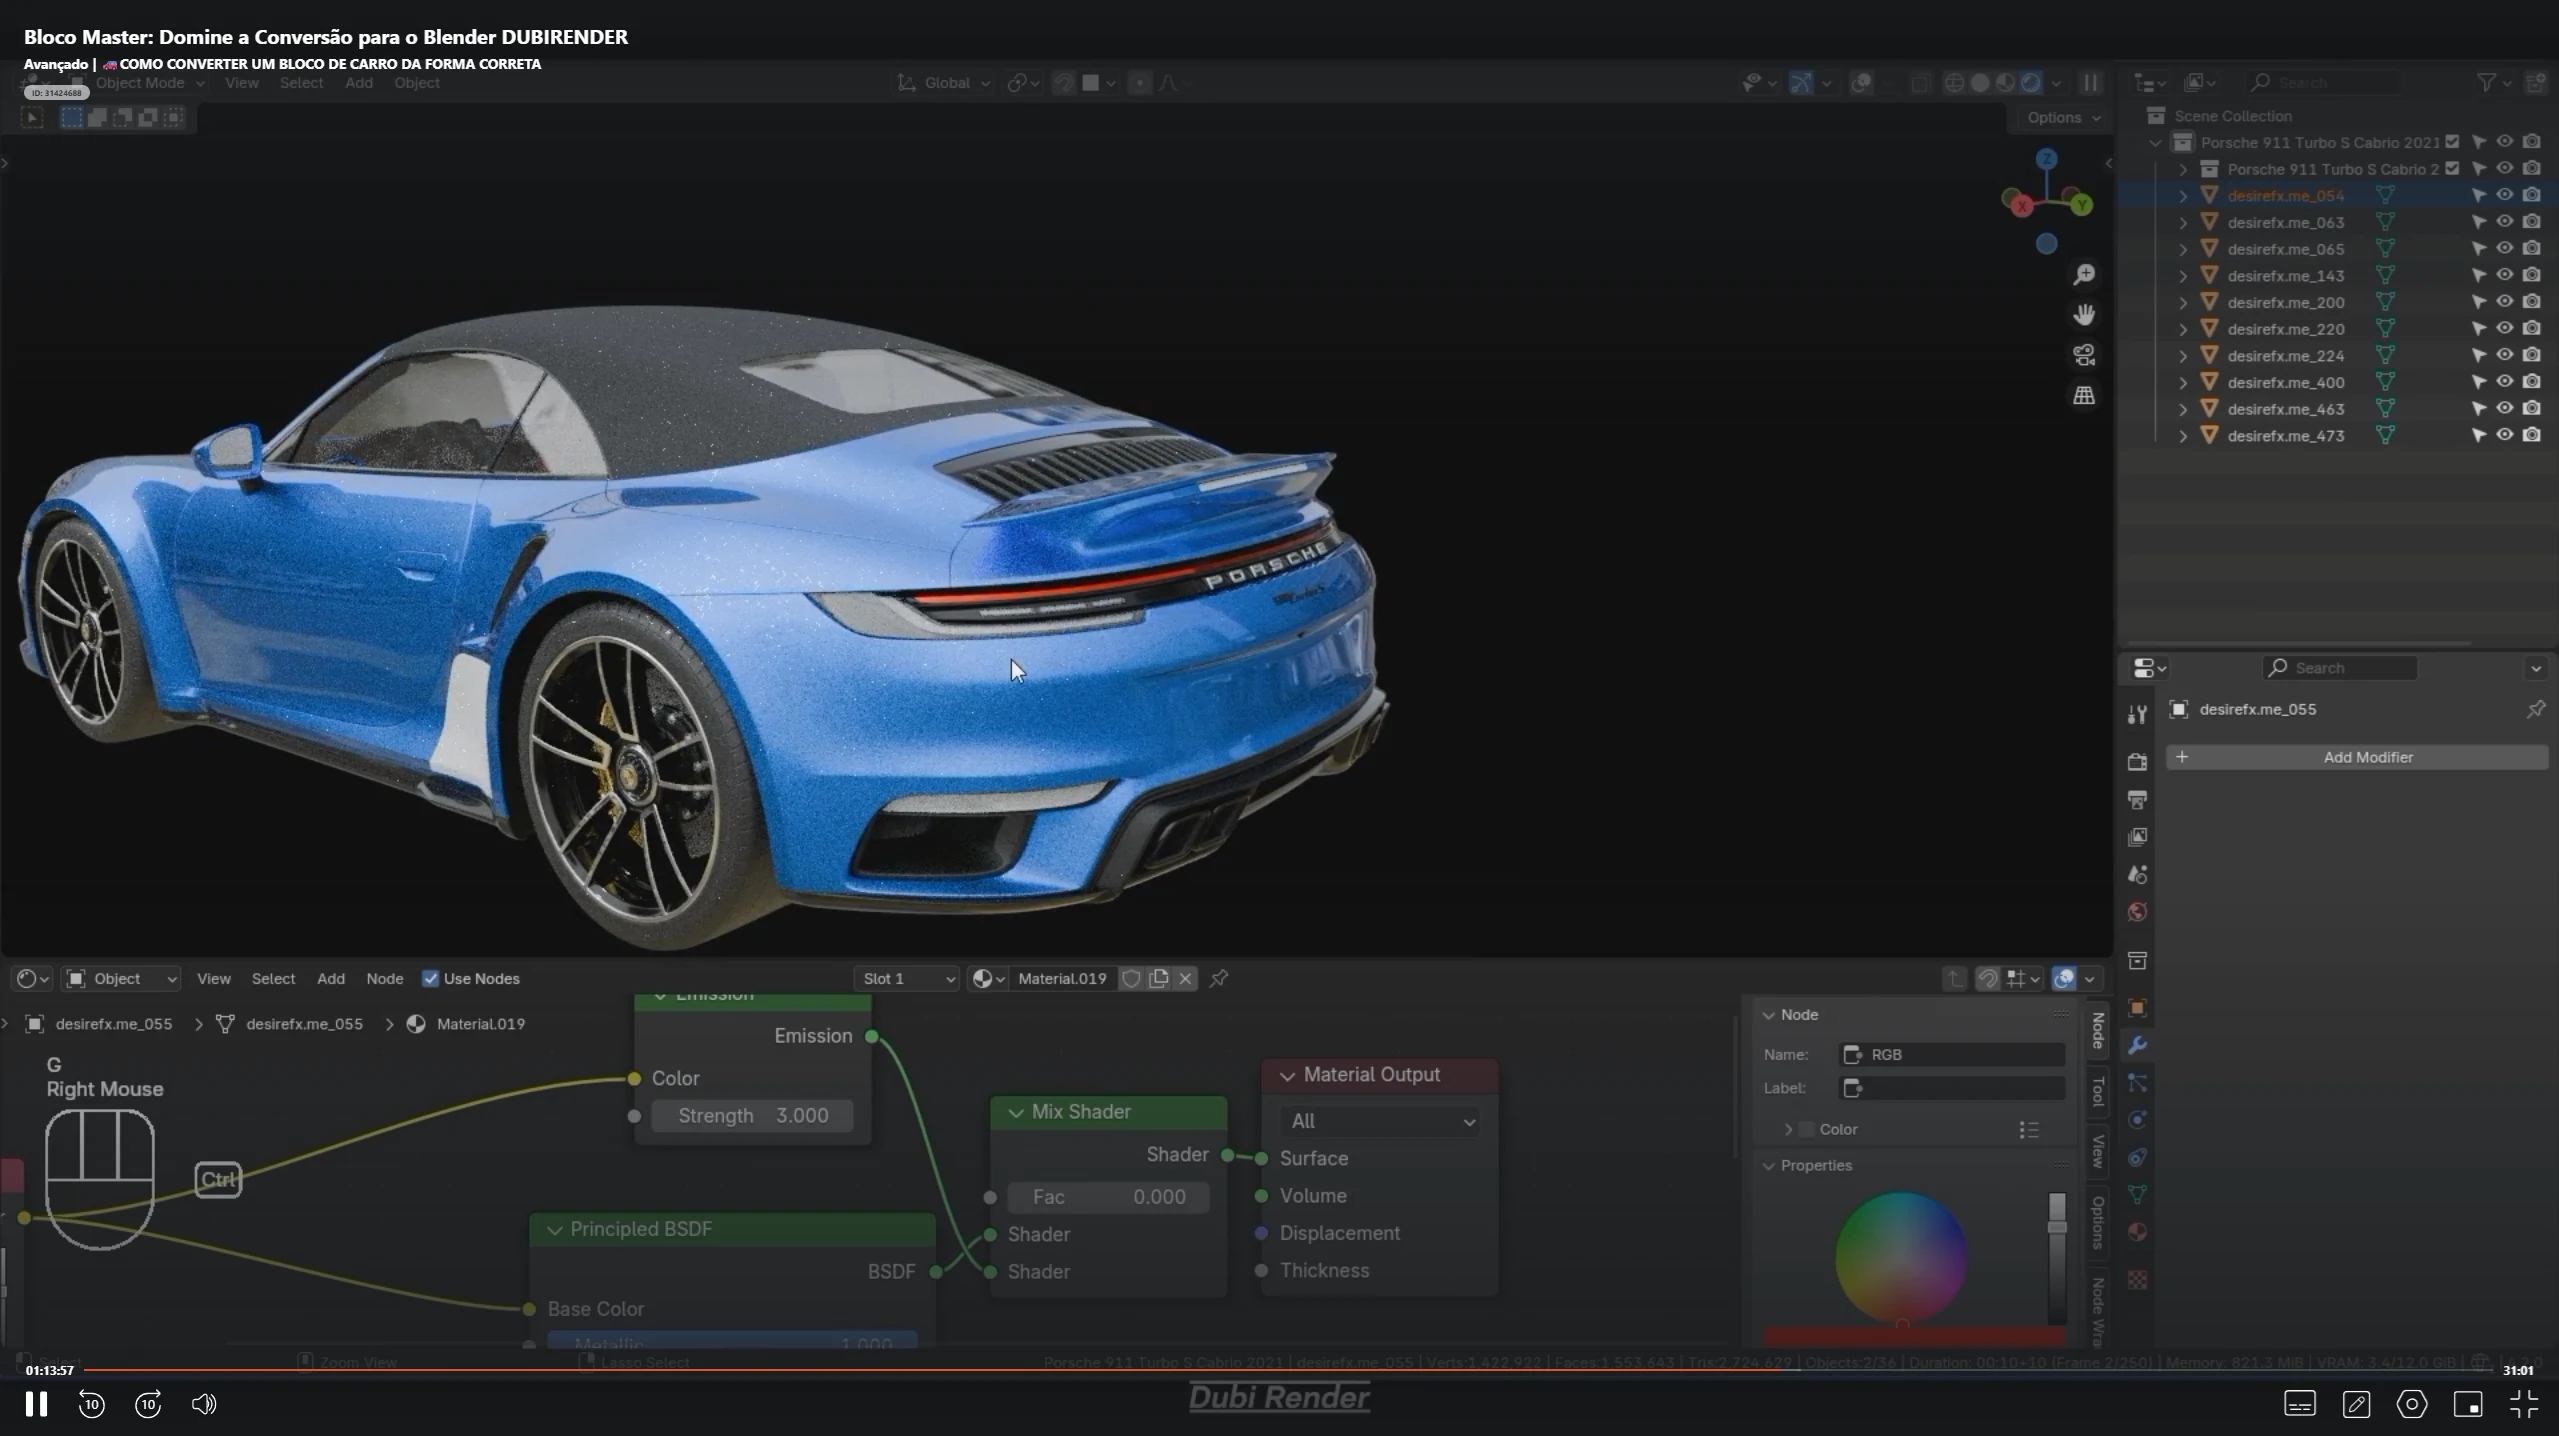Open the Particles properties tab icon
This screenshot has height=1436, width=2559.
pyautogui.click(x=2137, y=1083)
